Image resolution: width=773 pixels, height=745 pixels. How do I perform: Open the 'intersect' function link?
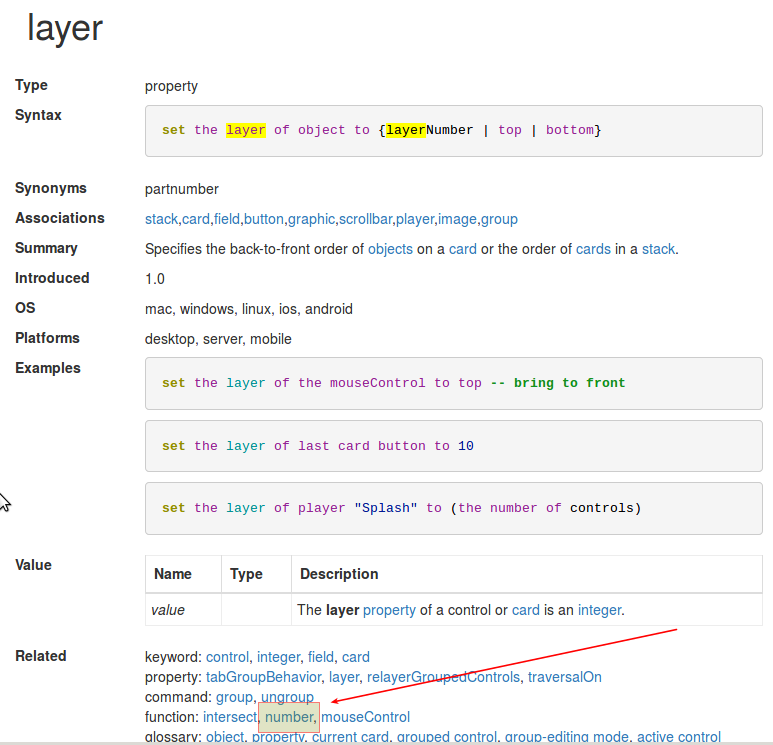coord(229,717)
